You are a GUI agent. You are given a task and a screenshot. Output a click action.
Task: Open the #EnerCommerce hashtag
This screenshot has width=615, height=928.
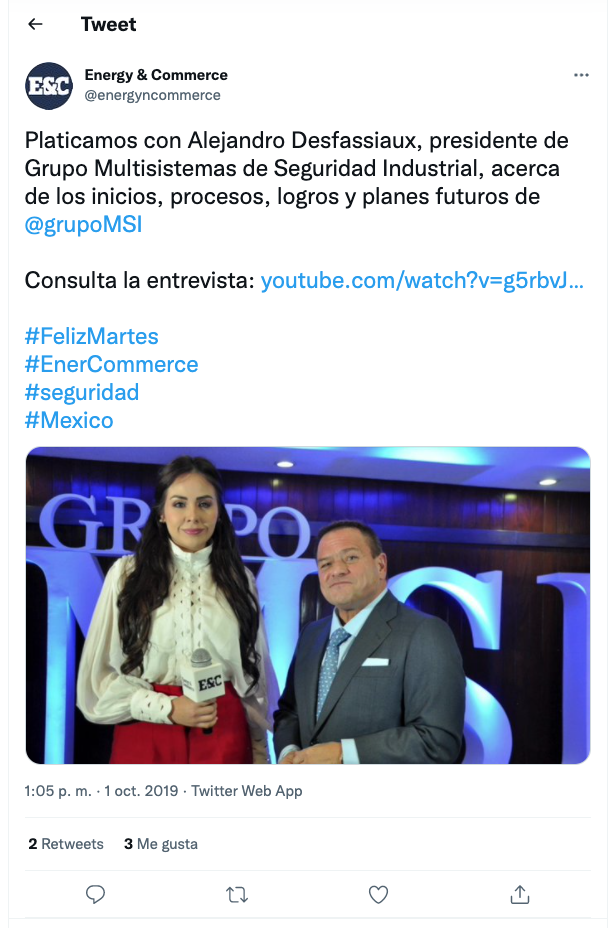pos(111,364)
